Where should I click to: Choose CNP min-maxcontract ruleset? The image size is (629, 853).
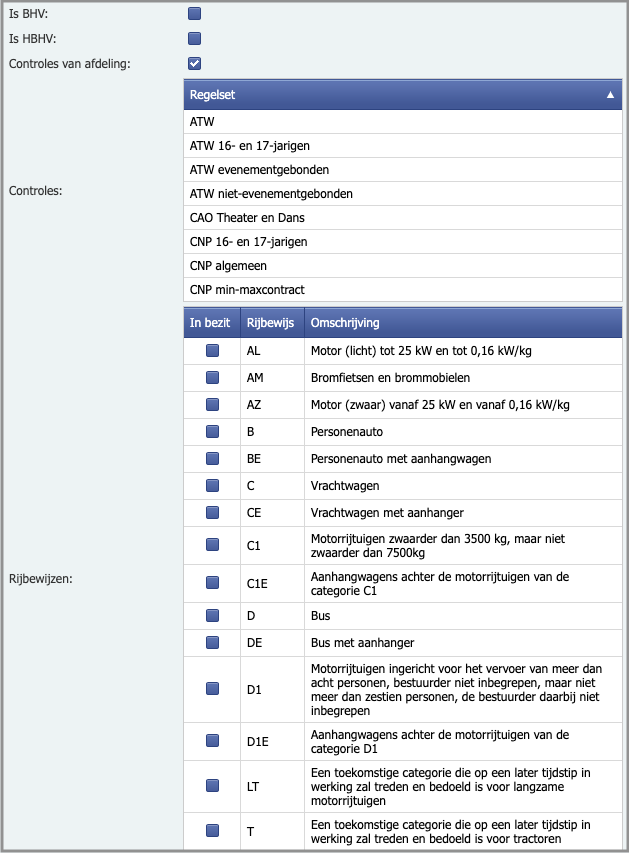[400, 289]
